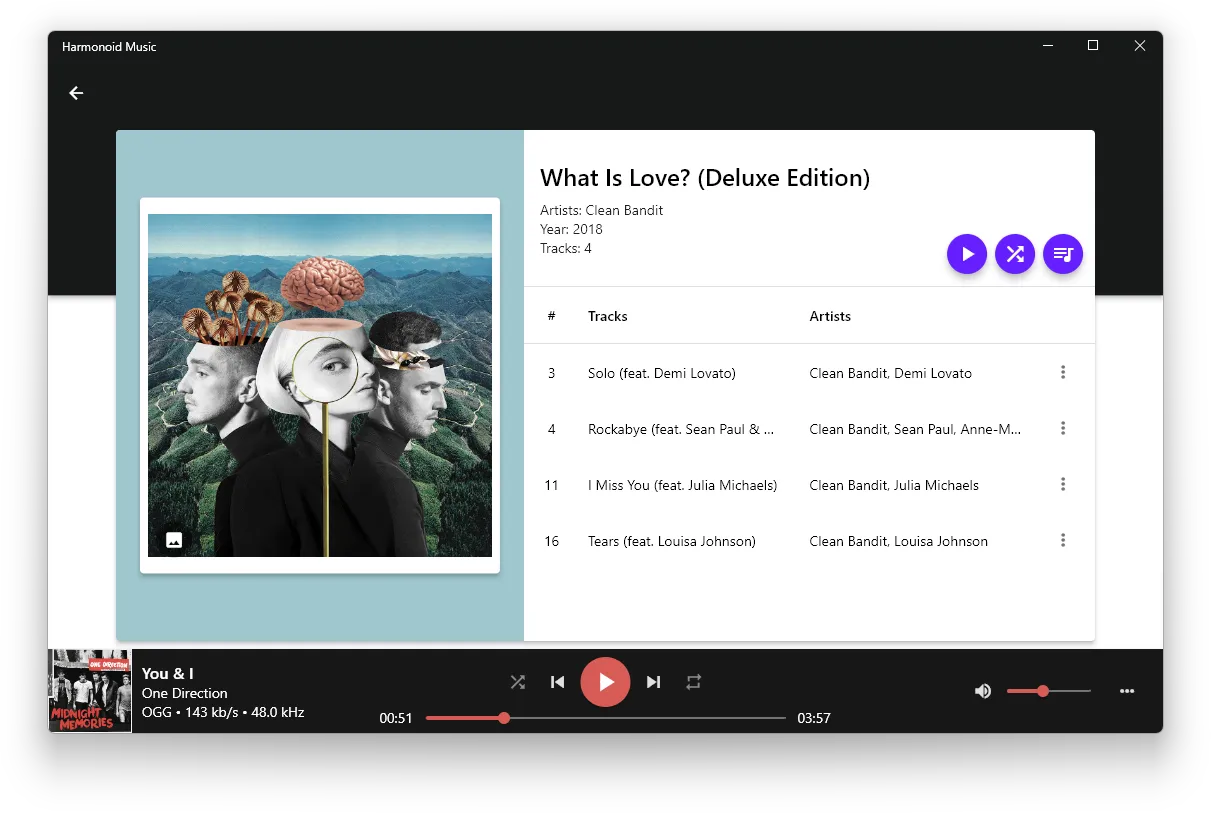Open the three-dot more menu in player bar
1211x813 pixels.
(x=1127, y=691)
